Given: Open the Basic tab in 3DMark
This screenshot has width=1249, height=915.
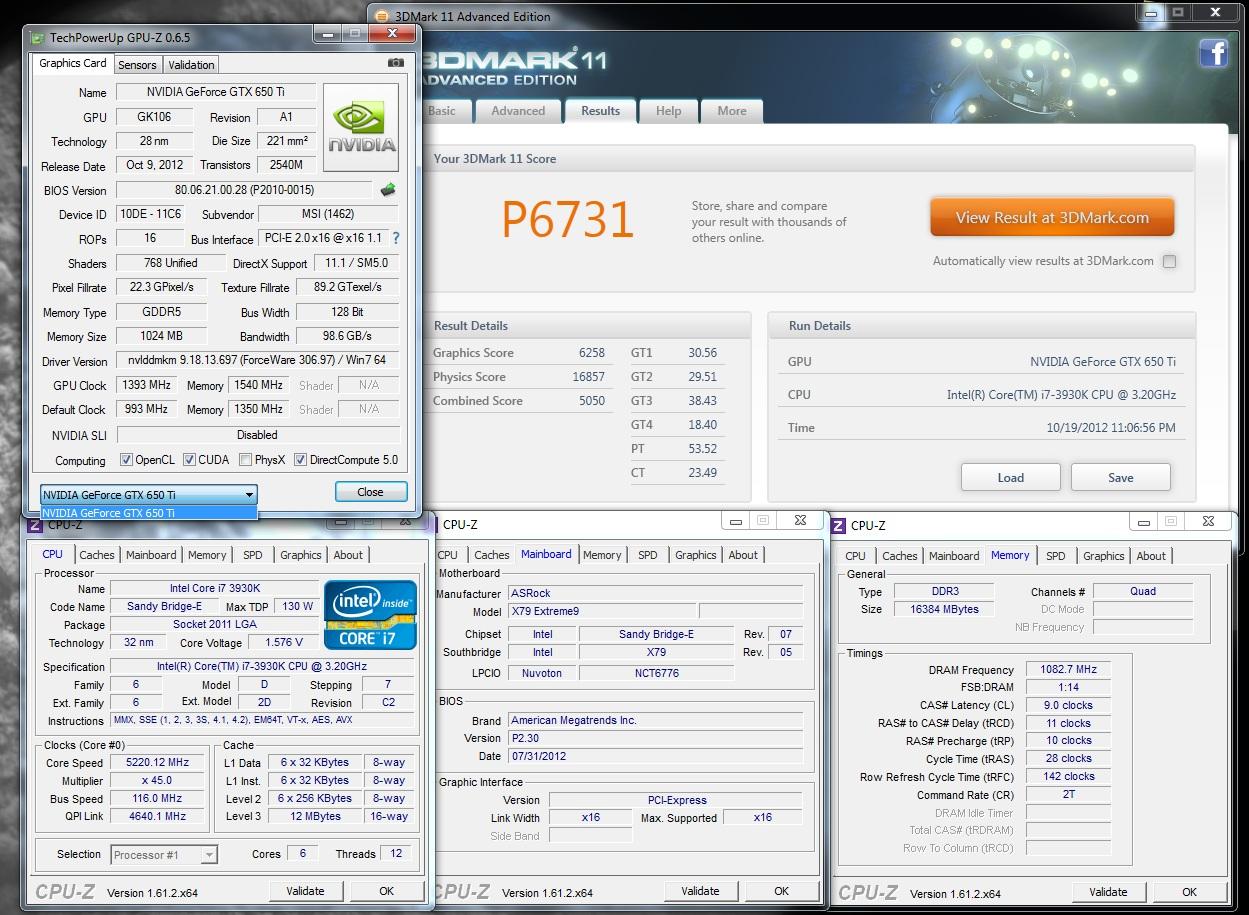Looking at the screenshot, I should coord(442,111).
